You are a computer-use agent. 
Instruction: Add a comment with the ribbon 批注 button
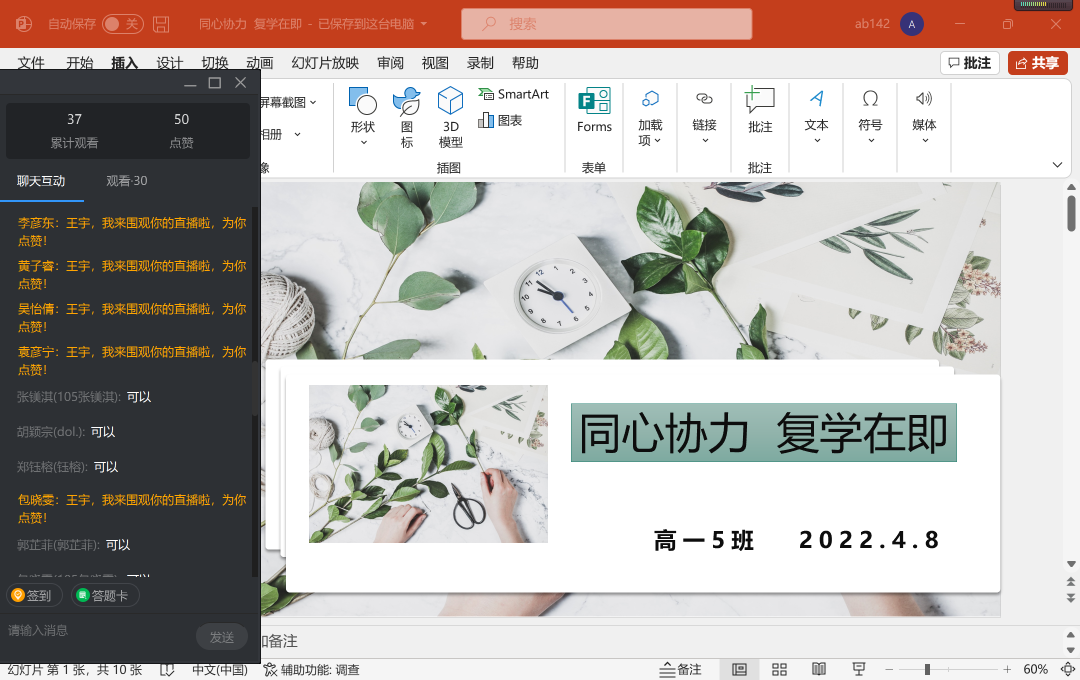[x=760, y=110]
